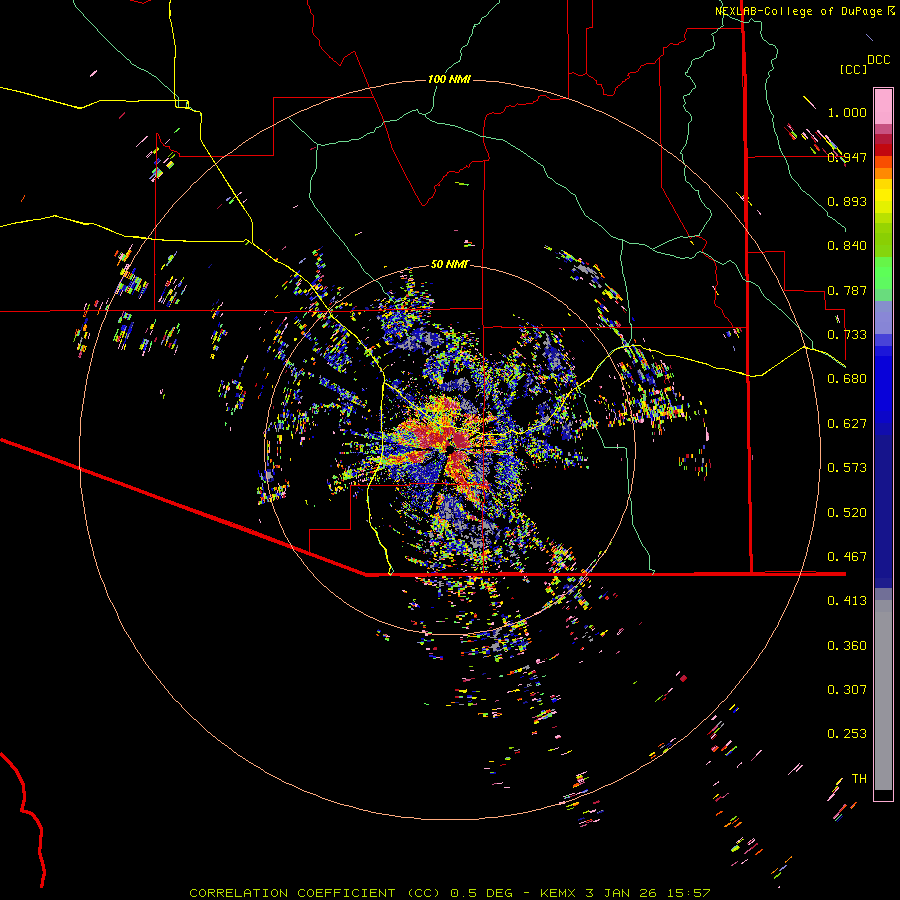This screenshot has height=900, width=900.
Task: Click the TH threshold label on the legend
Action: 859,779
